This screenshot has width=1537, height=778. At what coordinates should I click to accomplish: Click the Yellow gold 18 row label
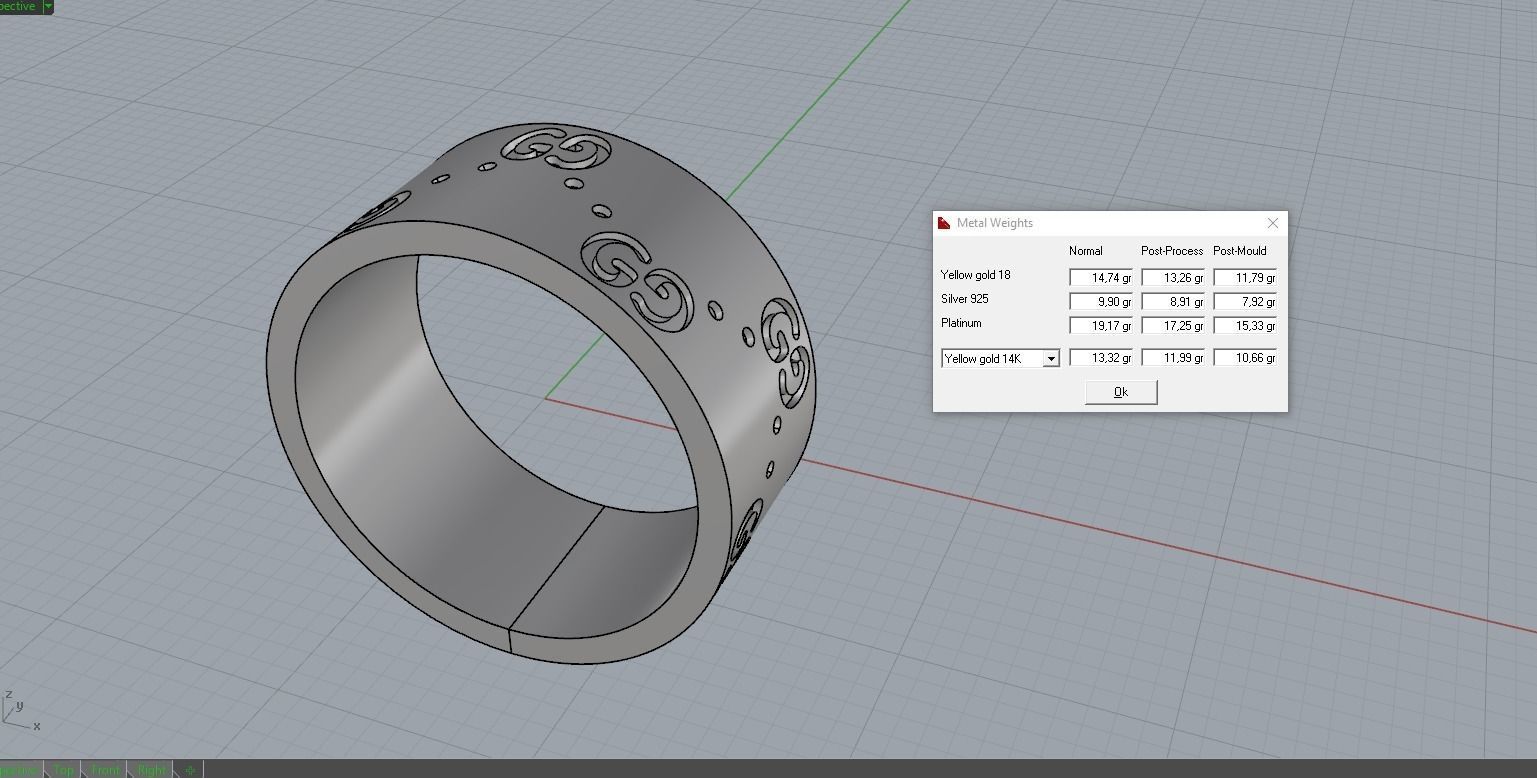[976, 275]
